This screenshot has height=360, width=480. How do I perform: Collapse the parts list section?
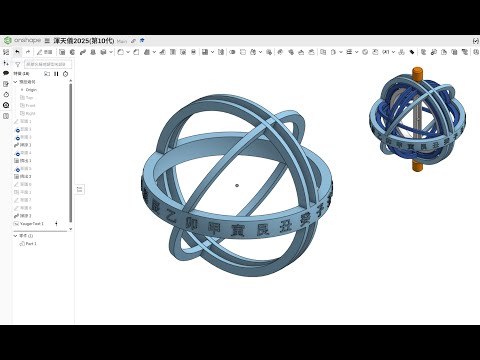[x=15, y=236]
